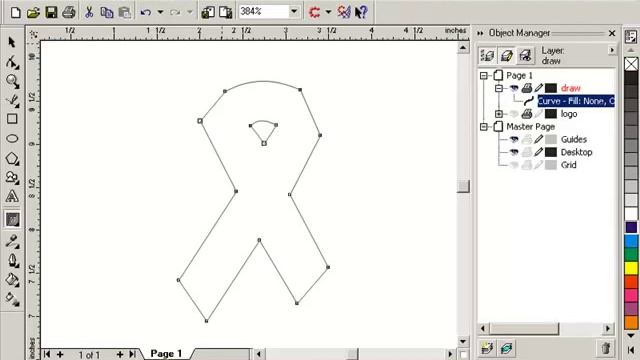The height and width of the screenshot is (360, 640).
Task: Select the Ellipse tool
Action: point(12,138)
